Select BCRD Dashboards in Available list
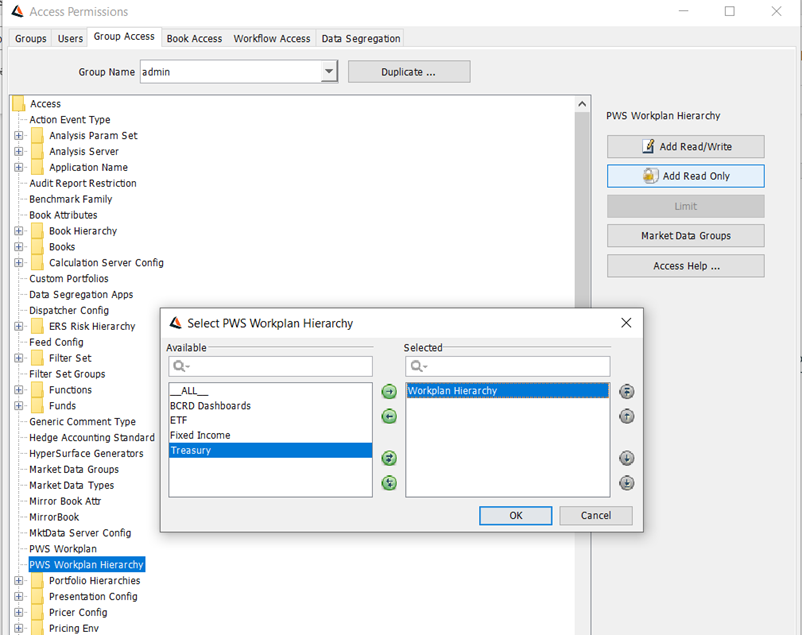This screenshot has height=635, width=802. (271, 406)
